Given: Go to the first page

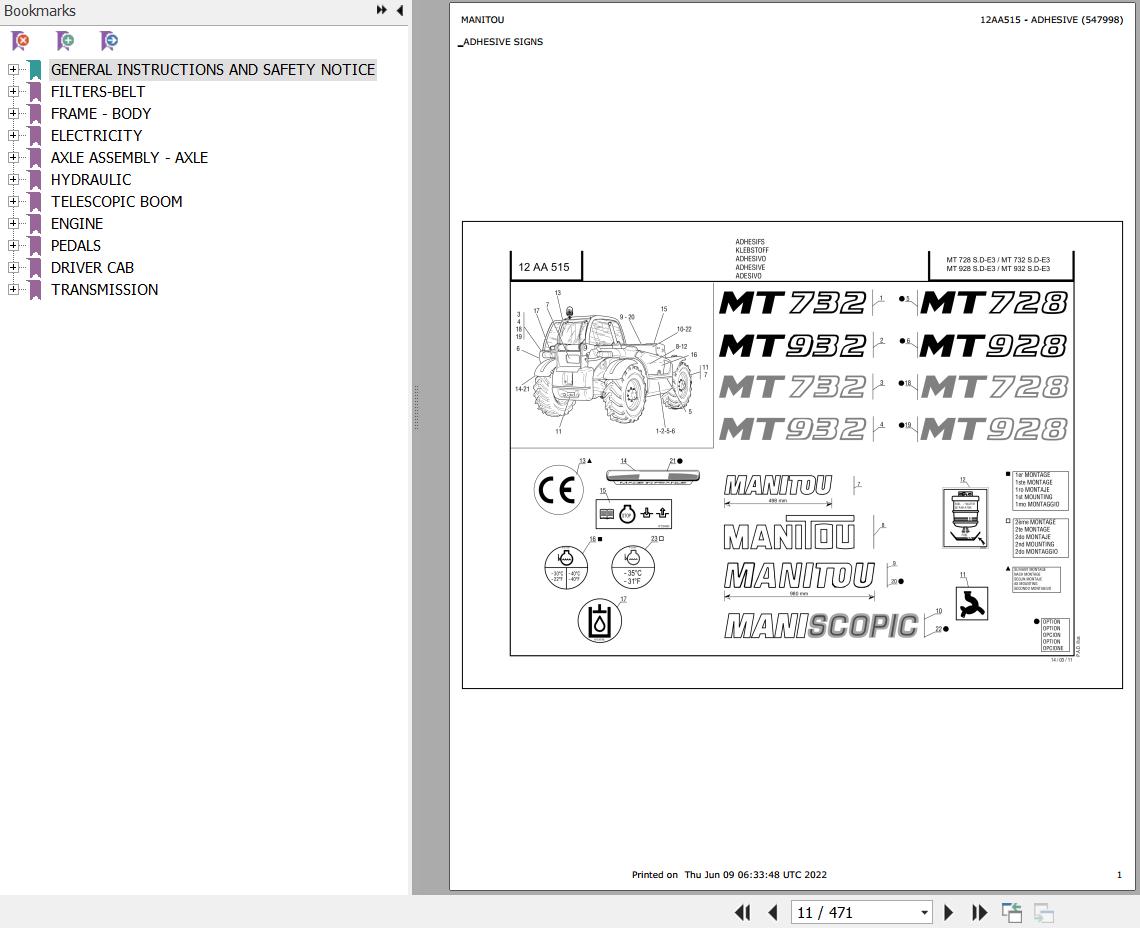Looking at the screenshot, I should (742, 912).
